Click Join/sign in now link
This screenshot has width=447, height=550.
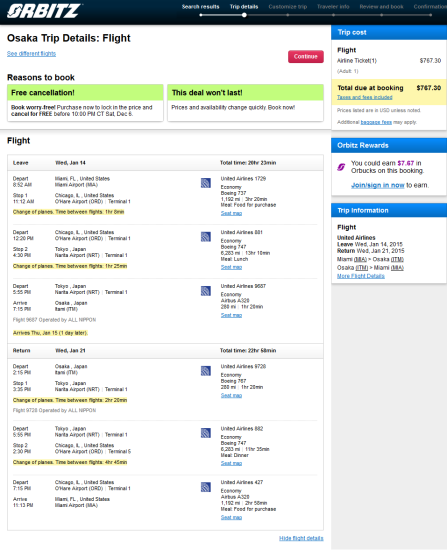coord(378,185)
